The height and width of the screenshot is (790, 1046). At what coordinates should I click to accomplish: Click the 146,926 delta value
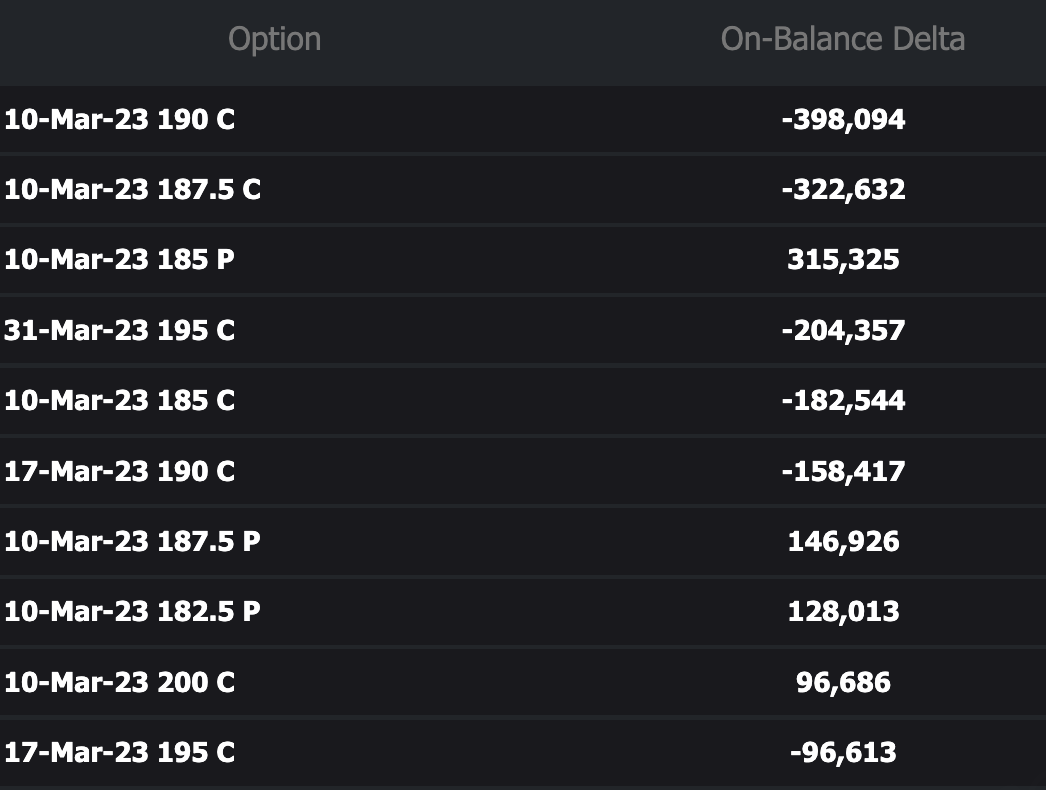pyautogui.click(x=843, y=542)
